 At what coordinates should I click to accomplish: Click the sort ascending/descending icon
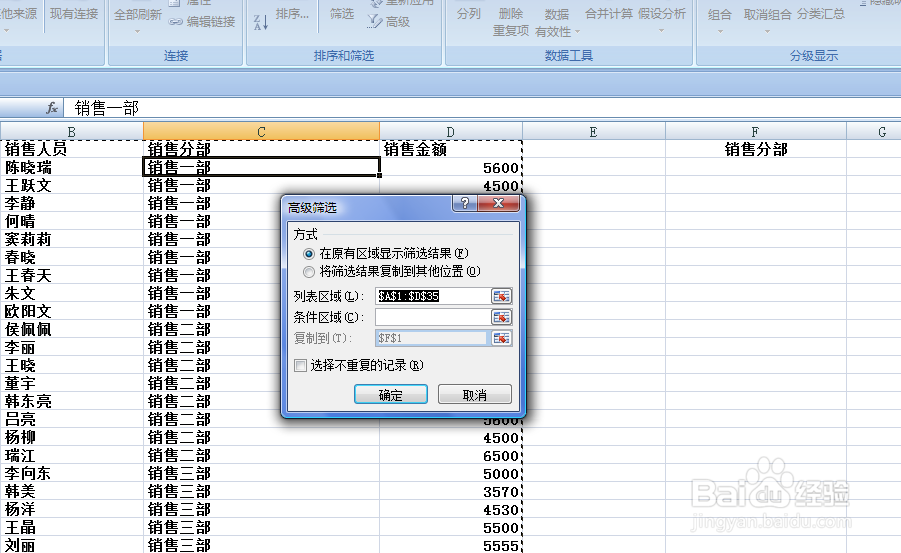point(261,22)
